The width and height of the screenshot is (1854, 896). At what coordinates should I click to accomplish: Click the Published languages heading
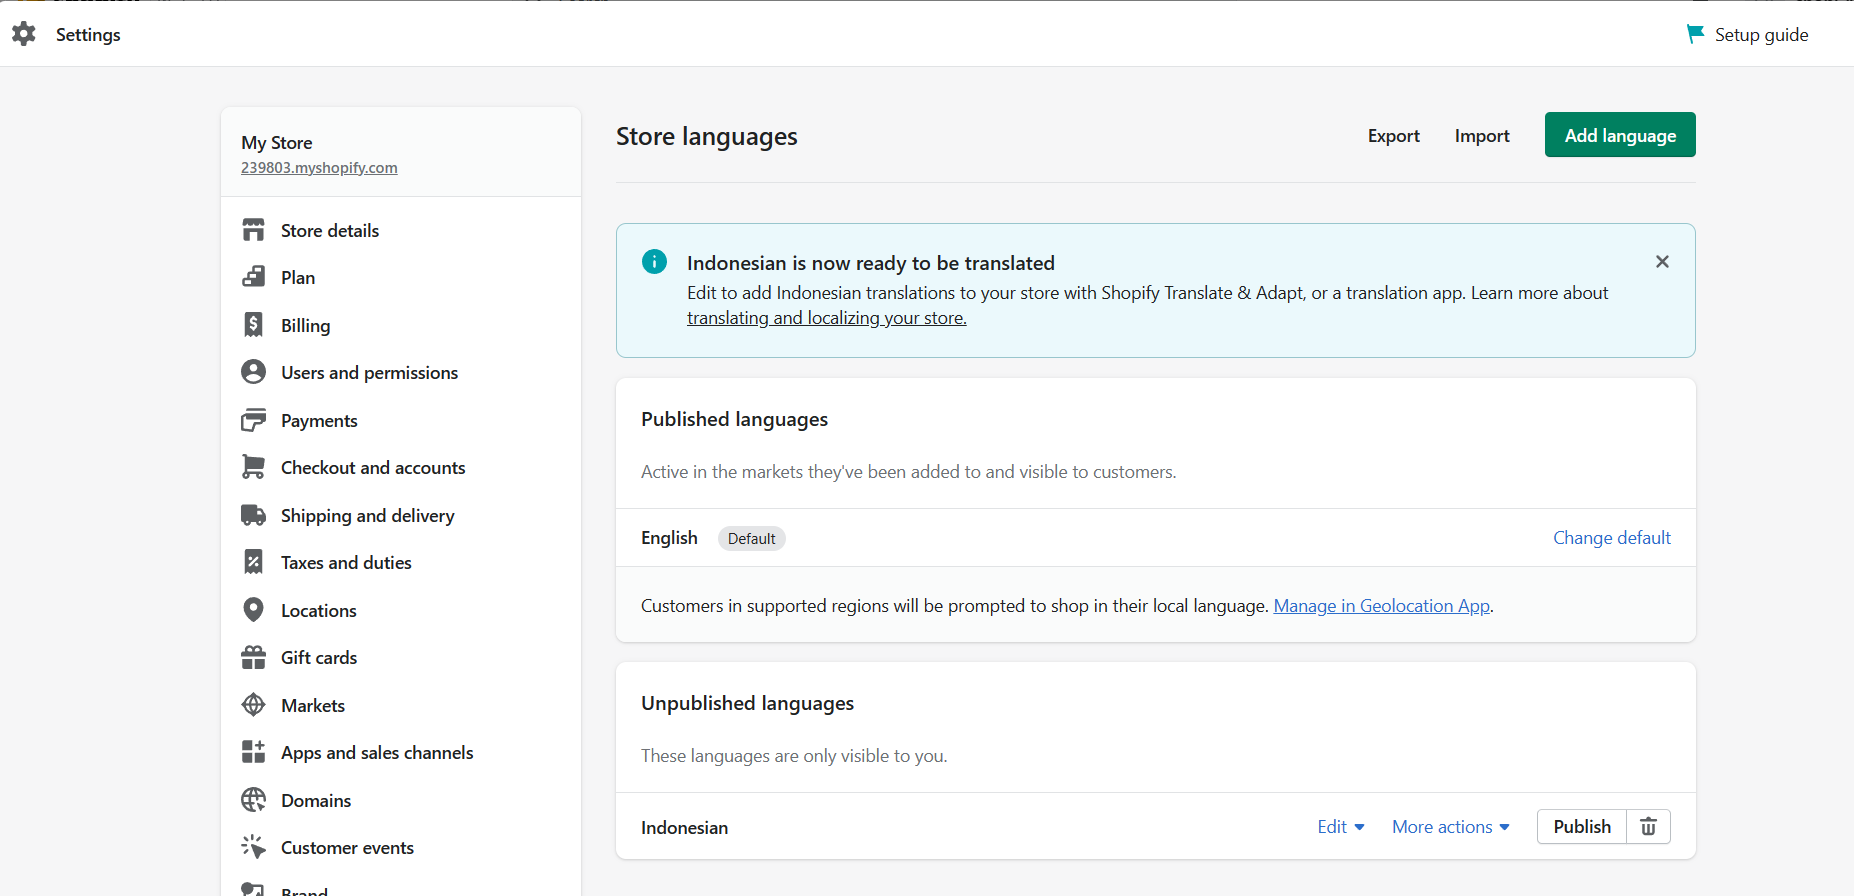coord(735,419)
